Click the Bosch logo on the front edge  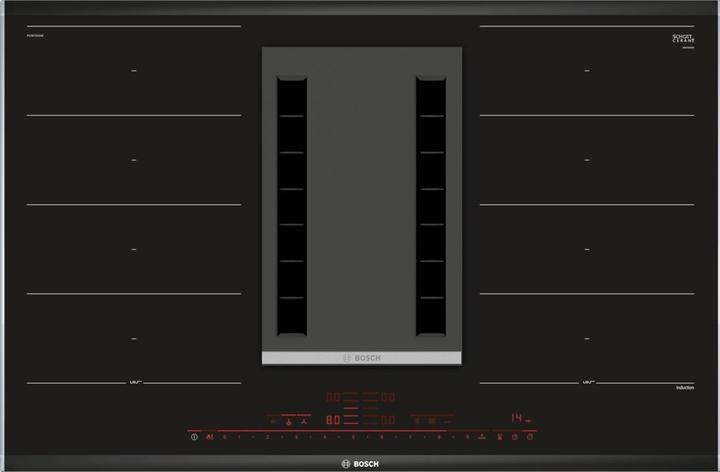360,464
